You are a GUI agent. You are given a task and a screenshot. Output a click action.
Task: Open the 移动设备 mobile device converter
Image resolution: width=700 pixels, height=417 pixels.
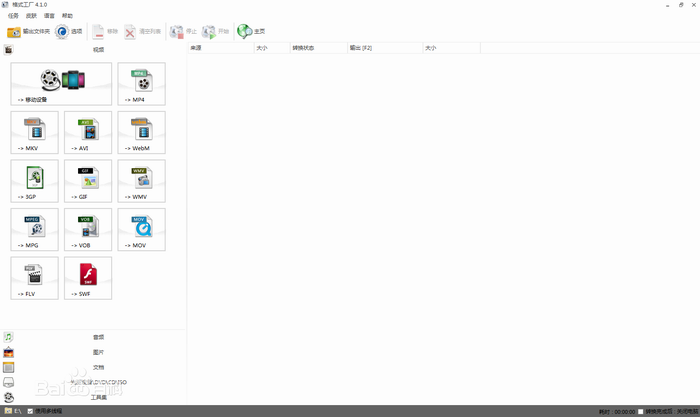tap(61, 83)
